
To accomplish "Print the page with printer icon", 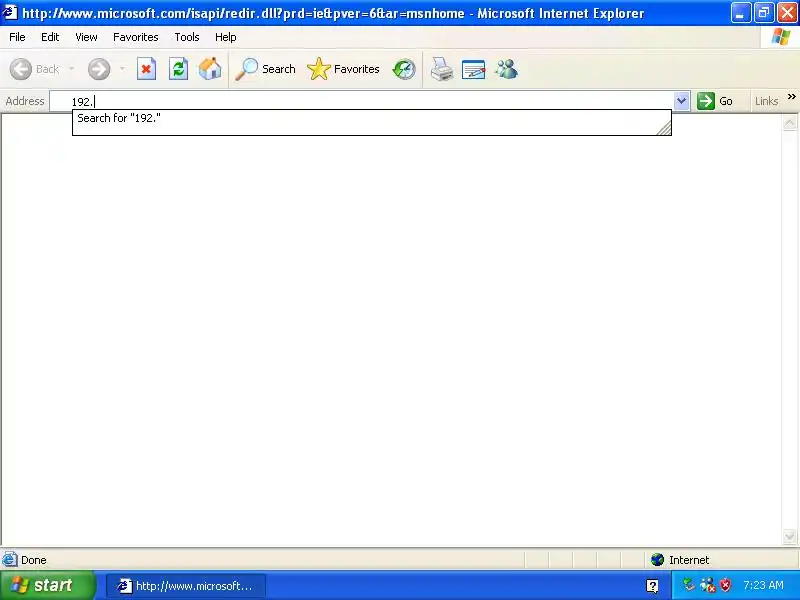I will [442, 69].
